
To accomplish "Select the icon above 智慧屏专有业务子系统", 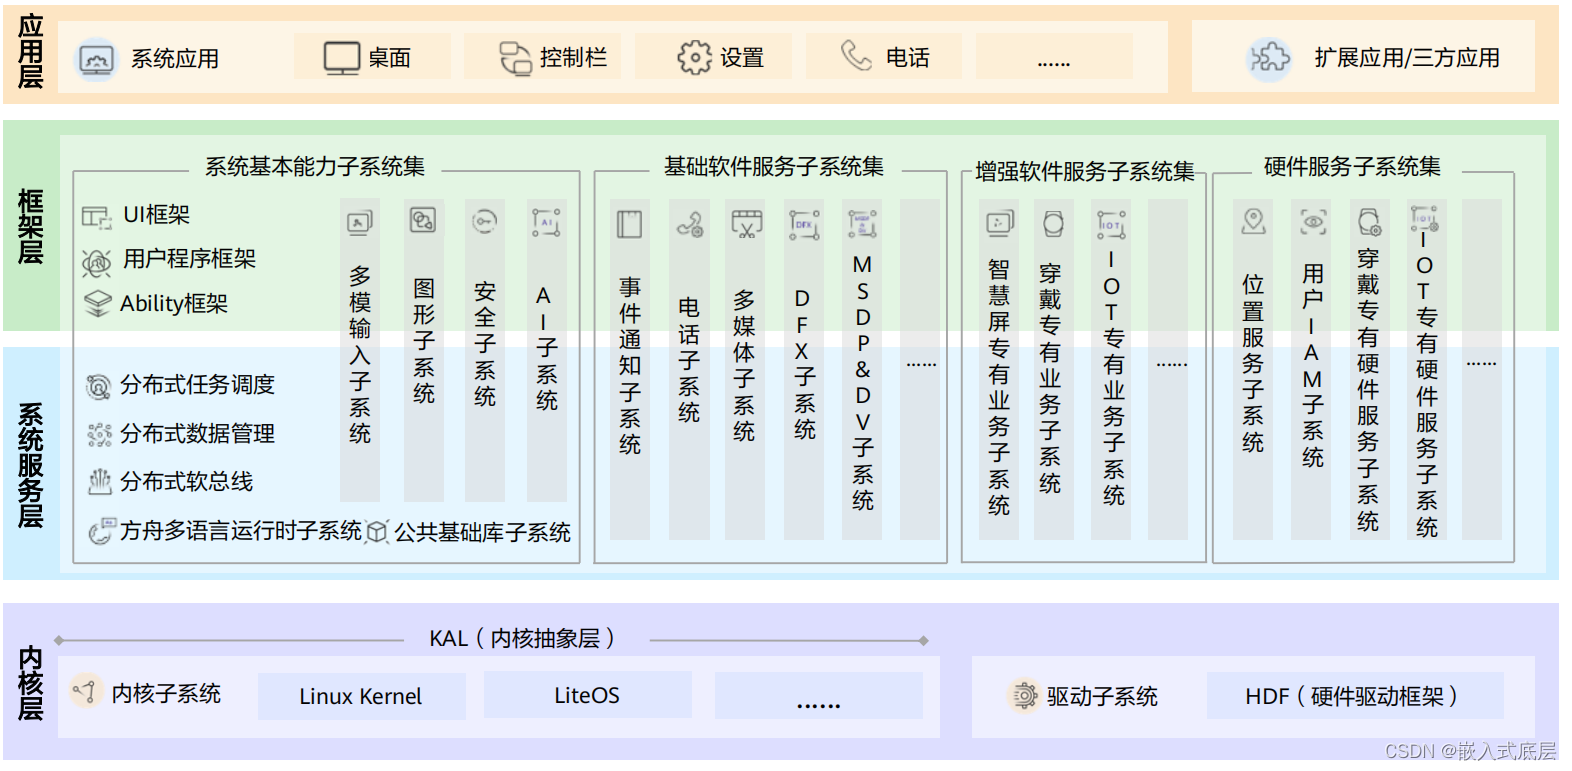I will [x=999, y=223].
